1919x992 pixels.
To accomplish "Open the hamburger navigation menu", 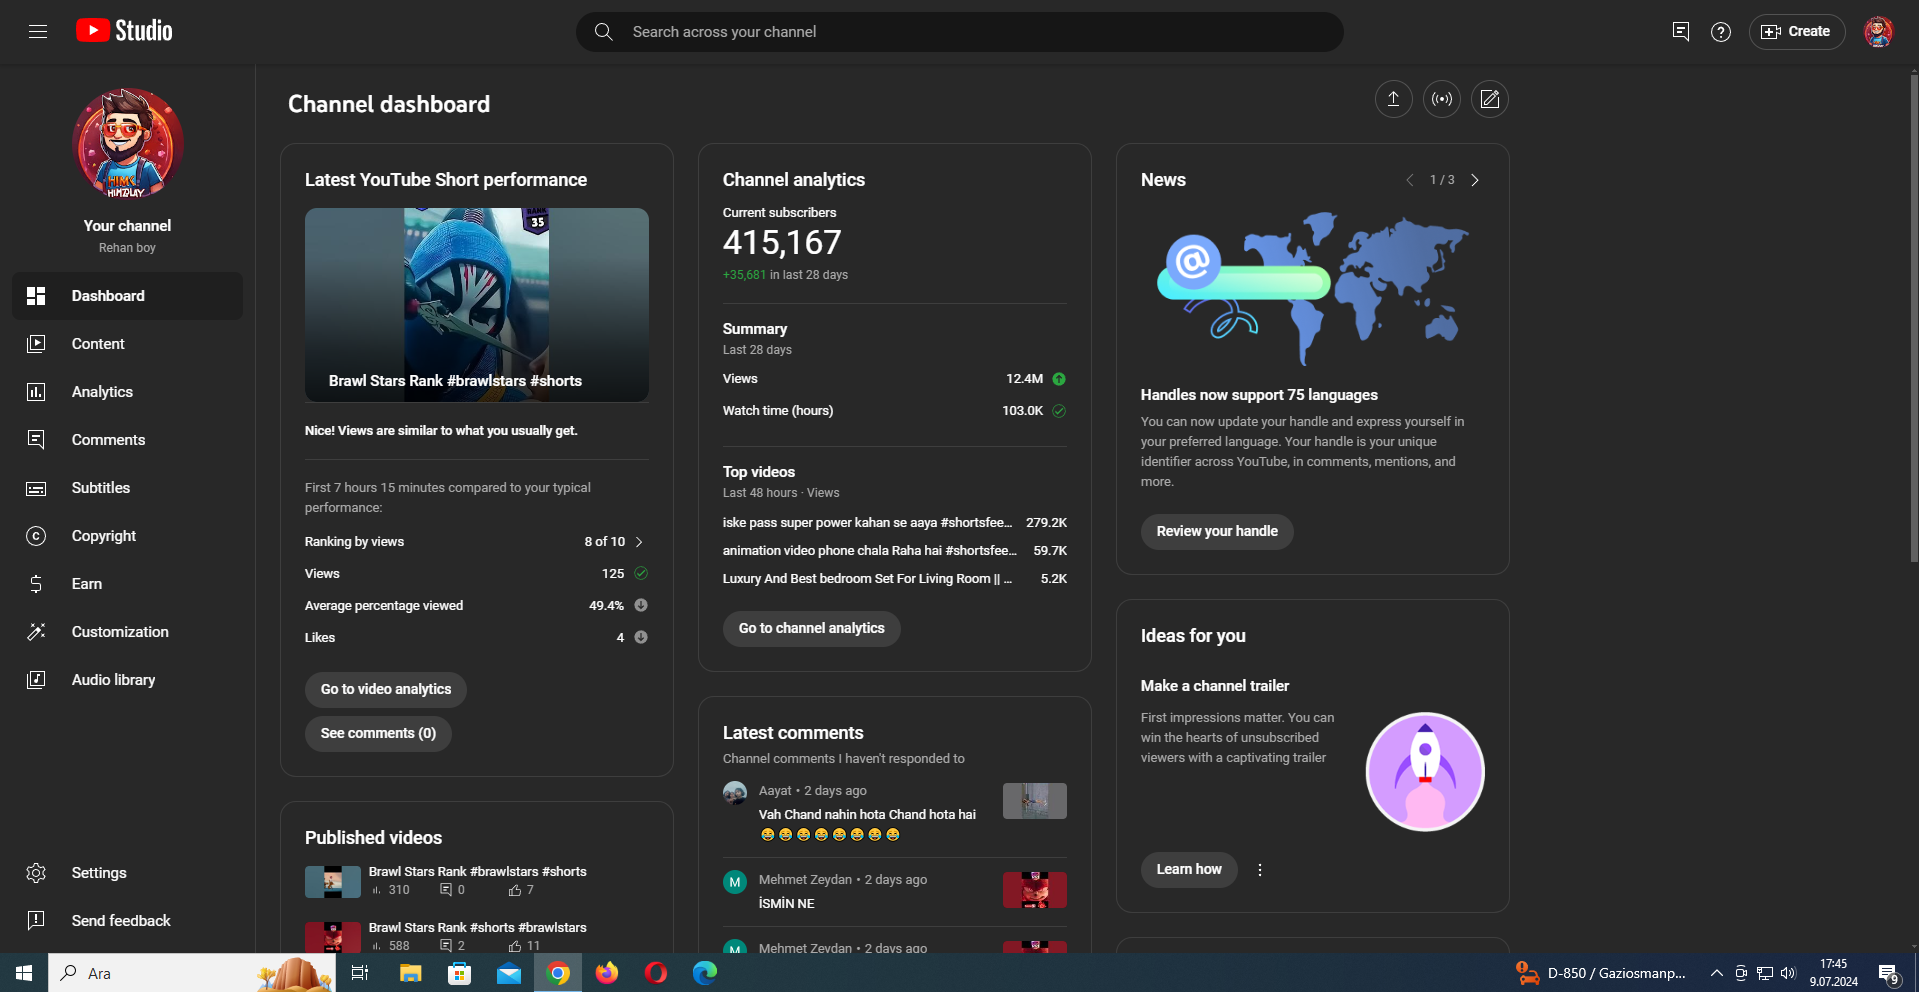I will click(38, 31).
